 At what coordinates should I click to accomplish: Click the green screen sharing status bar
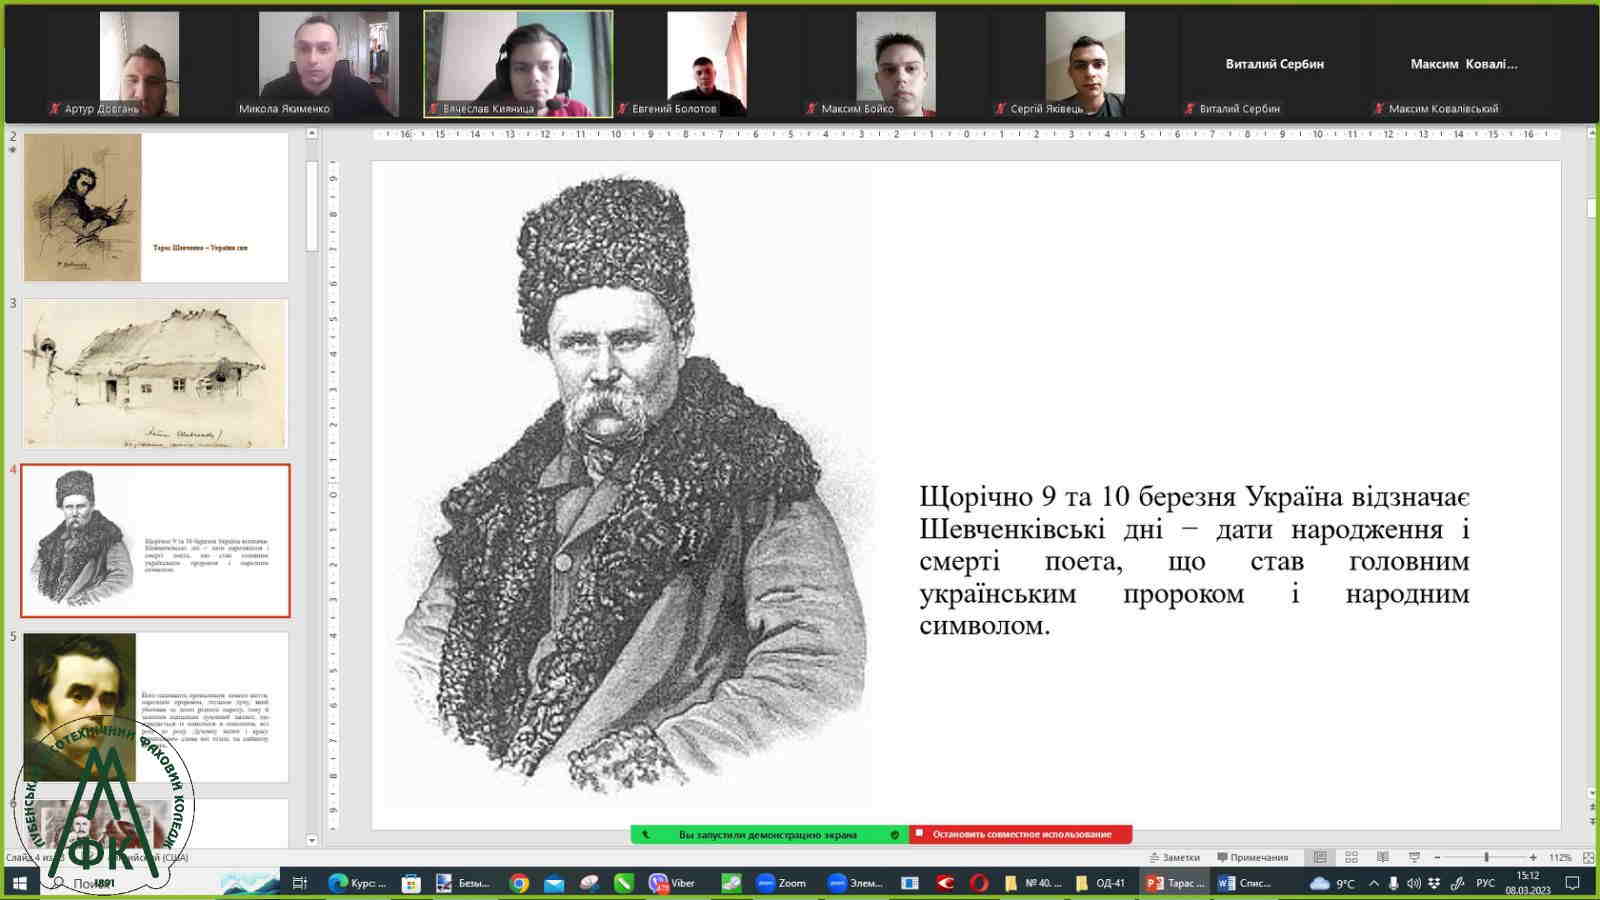tap(769, 834)
